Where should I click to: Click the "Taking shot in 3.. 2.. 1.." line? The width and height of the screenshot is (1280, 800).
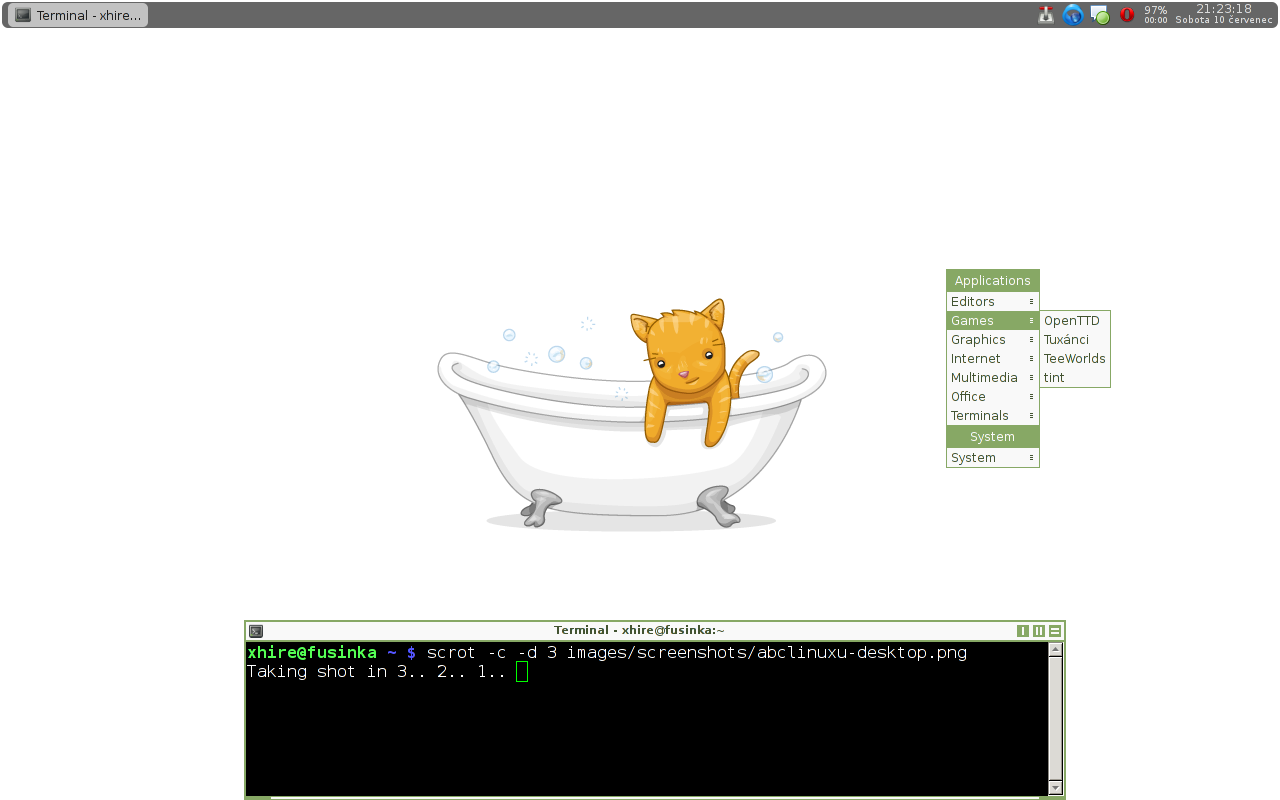pyautogui.click(x=376, y=672)
